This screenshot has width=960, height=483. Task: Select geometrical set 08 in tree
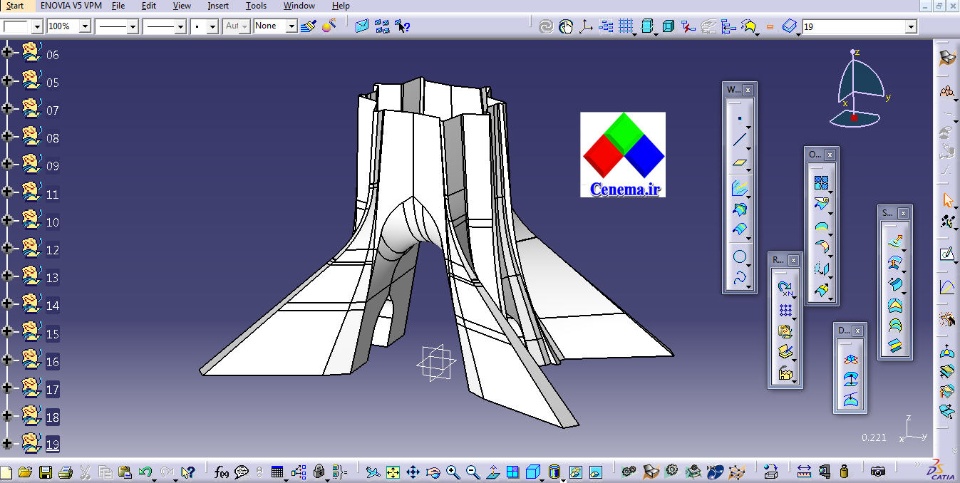click(53, 138)
